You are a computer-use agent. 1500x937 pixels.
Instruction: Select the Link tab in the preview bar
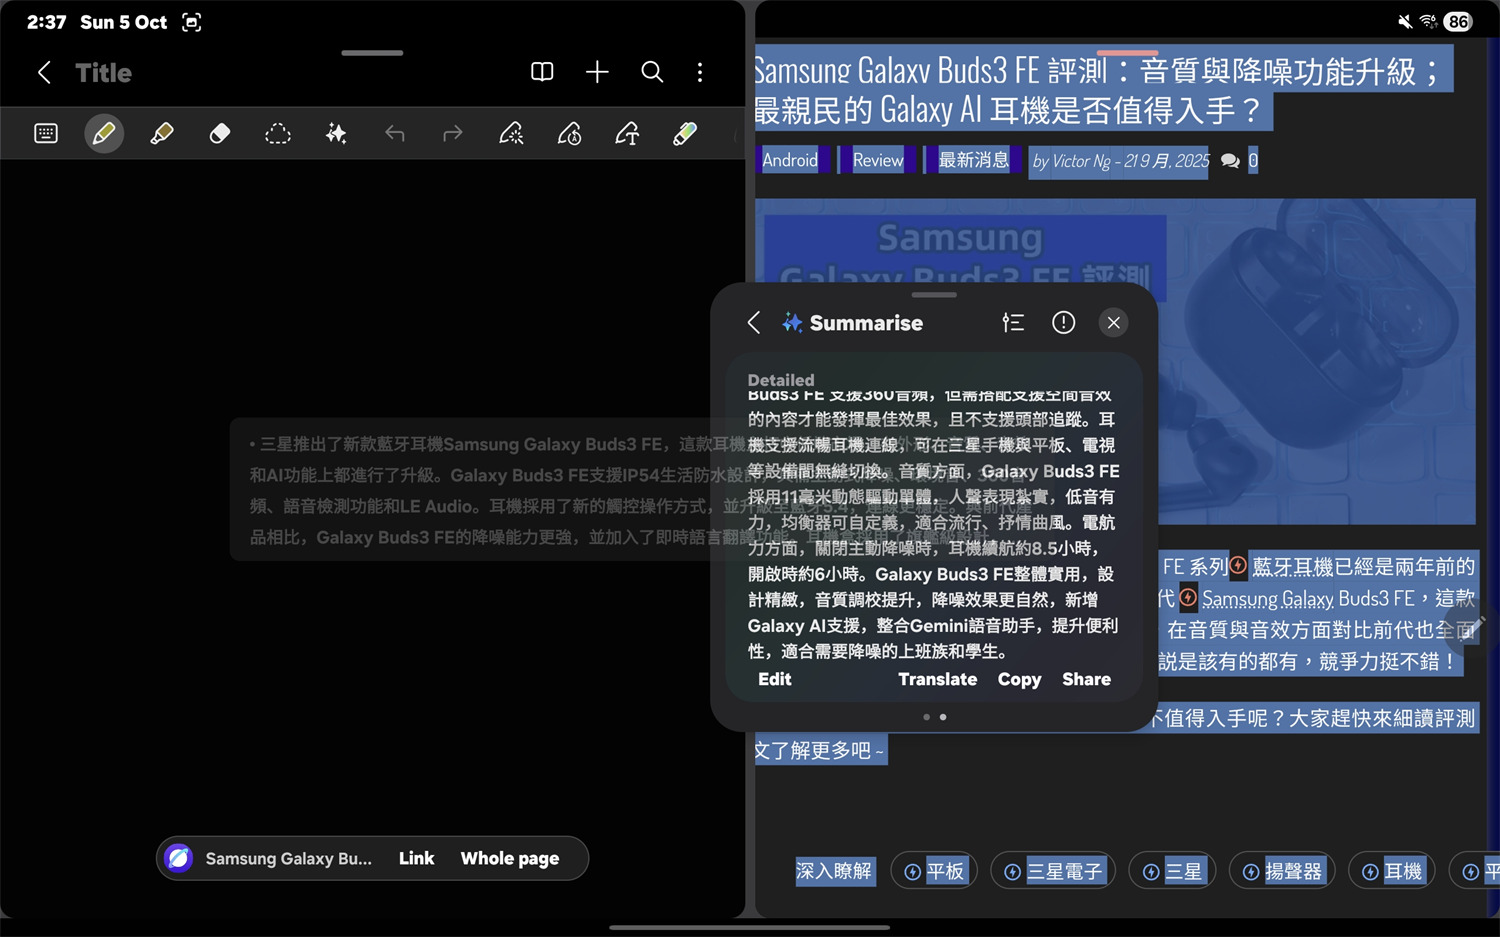tap(416, 858)
